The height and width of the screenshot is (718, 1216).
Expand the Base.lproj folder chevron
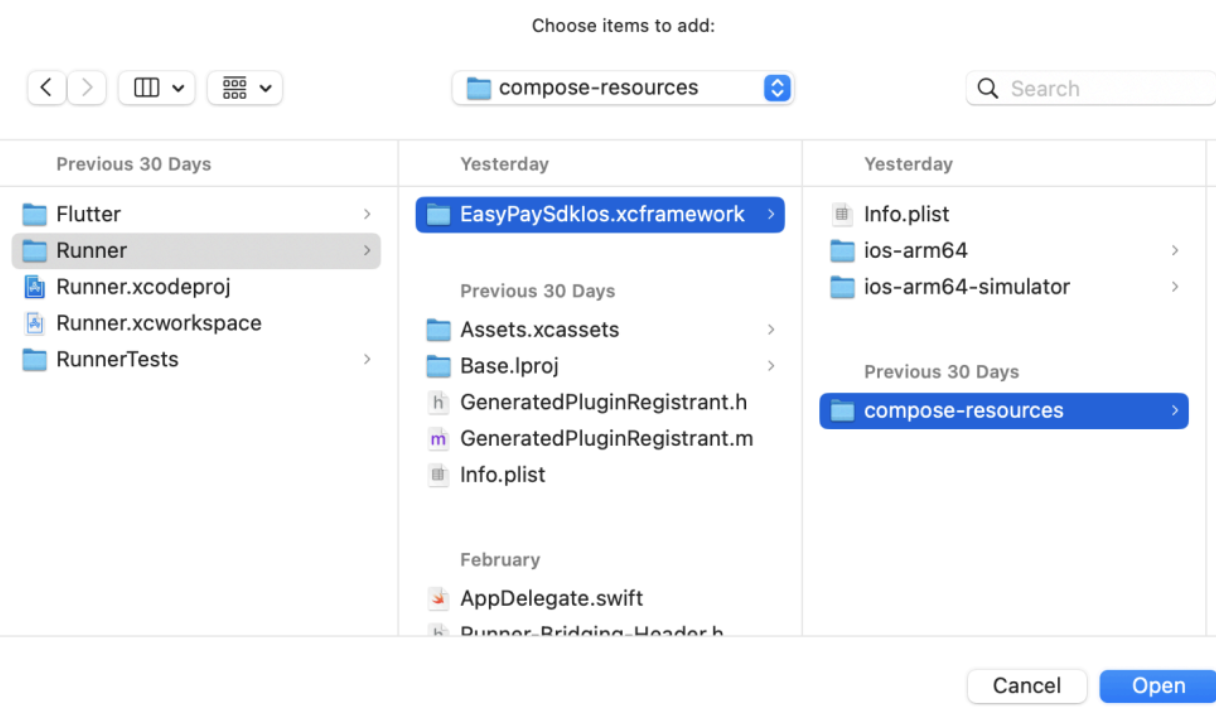(771, 366)
